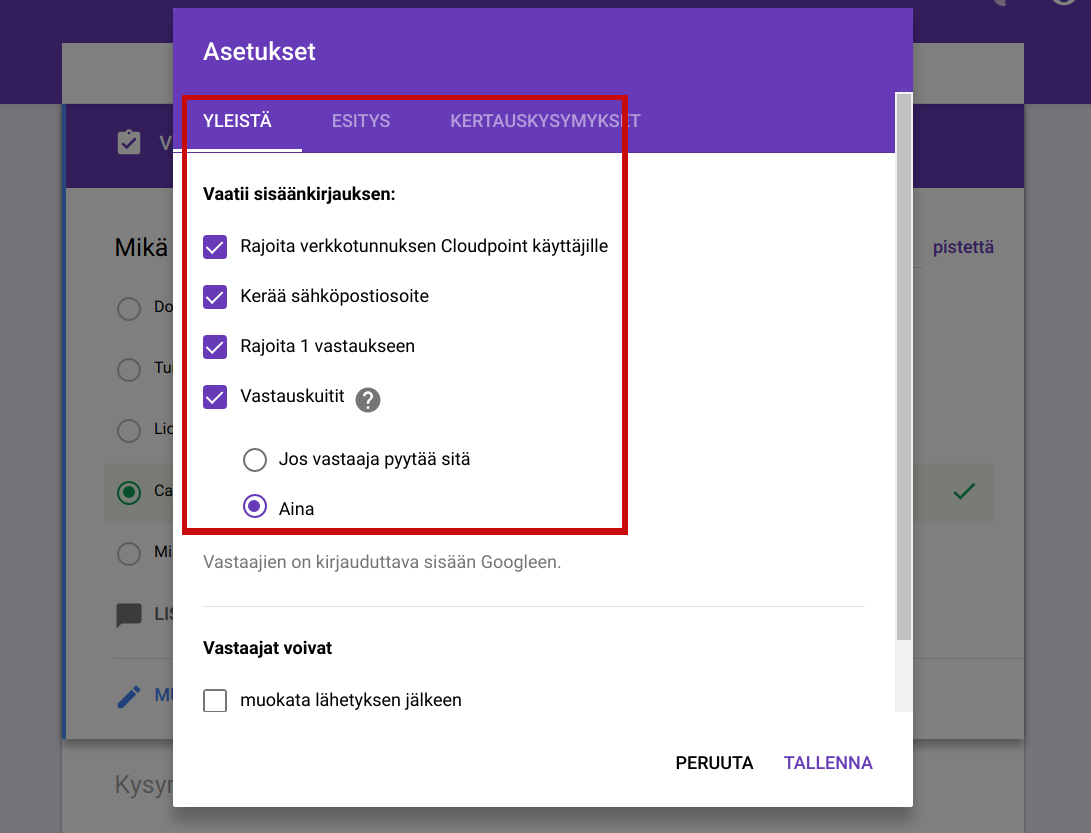1091x833 pixels.
Task: Save settings with Tallenna button
Action: point(828,763)
